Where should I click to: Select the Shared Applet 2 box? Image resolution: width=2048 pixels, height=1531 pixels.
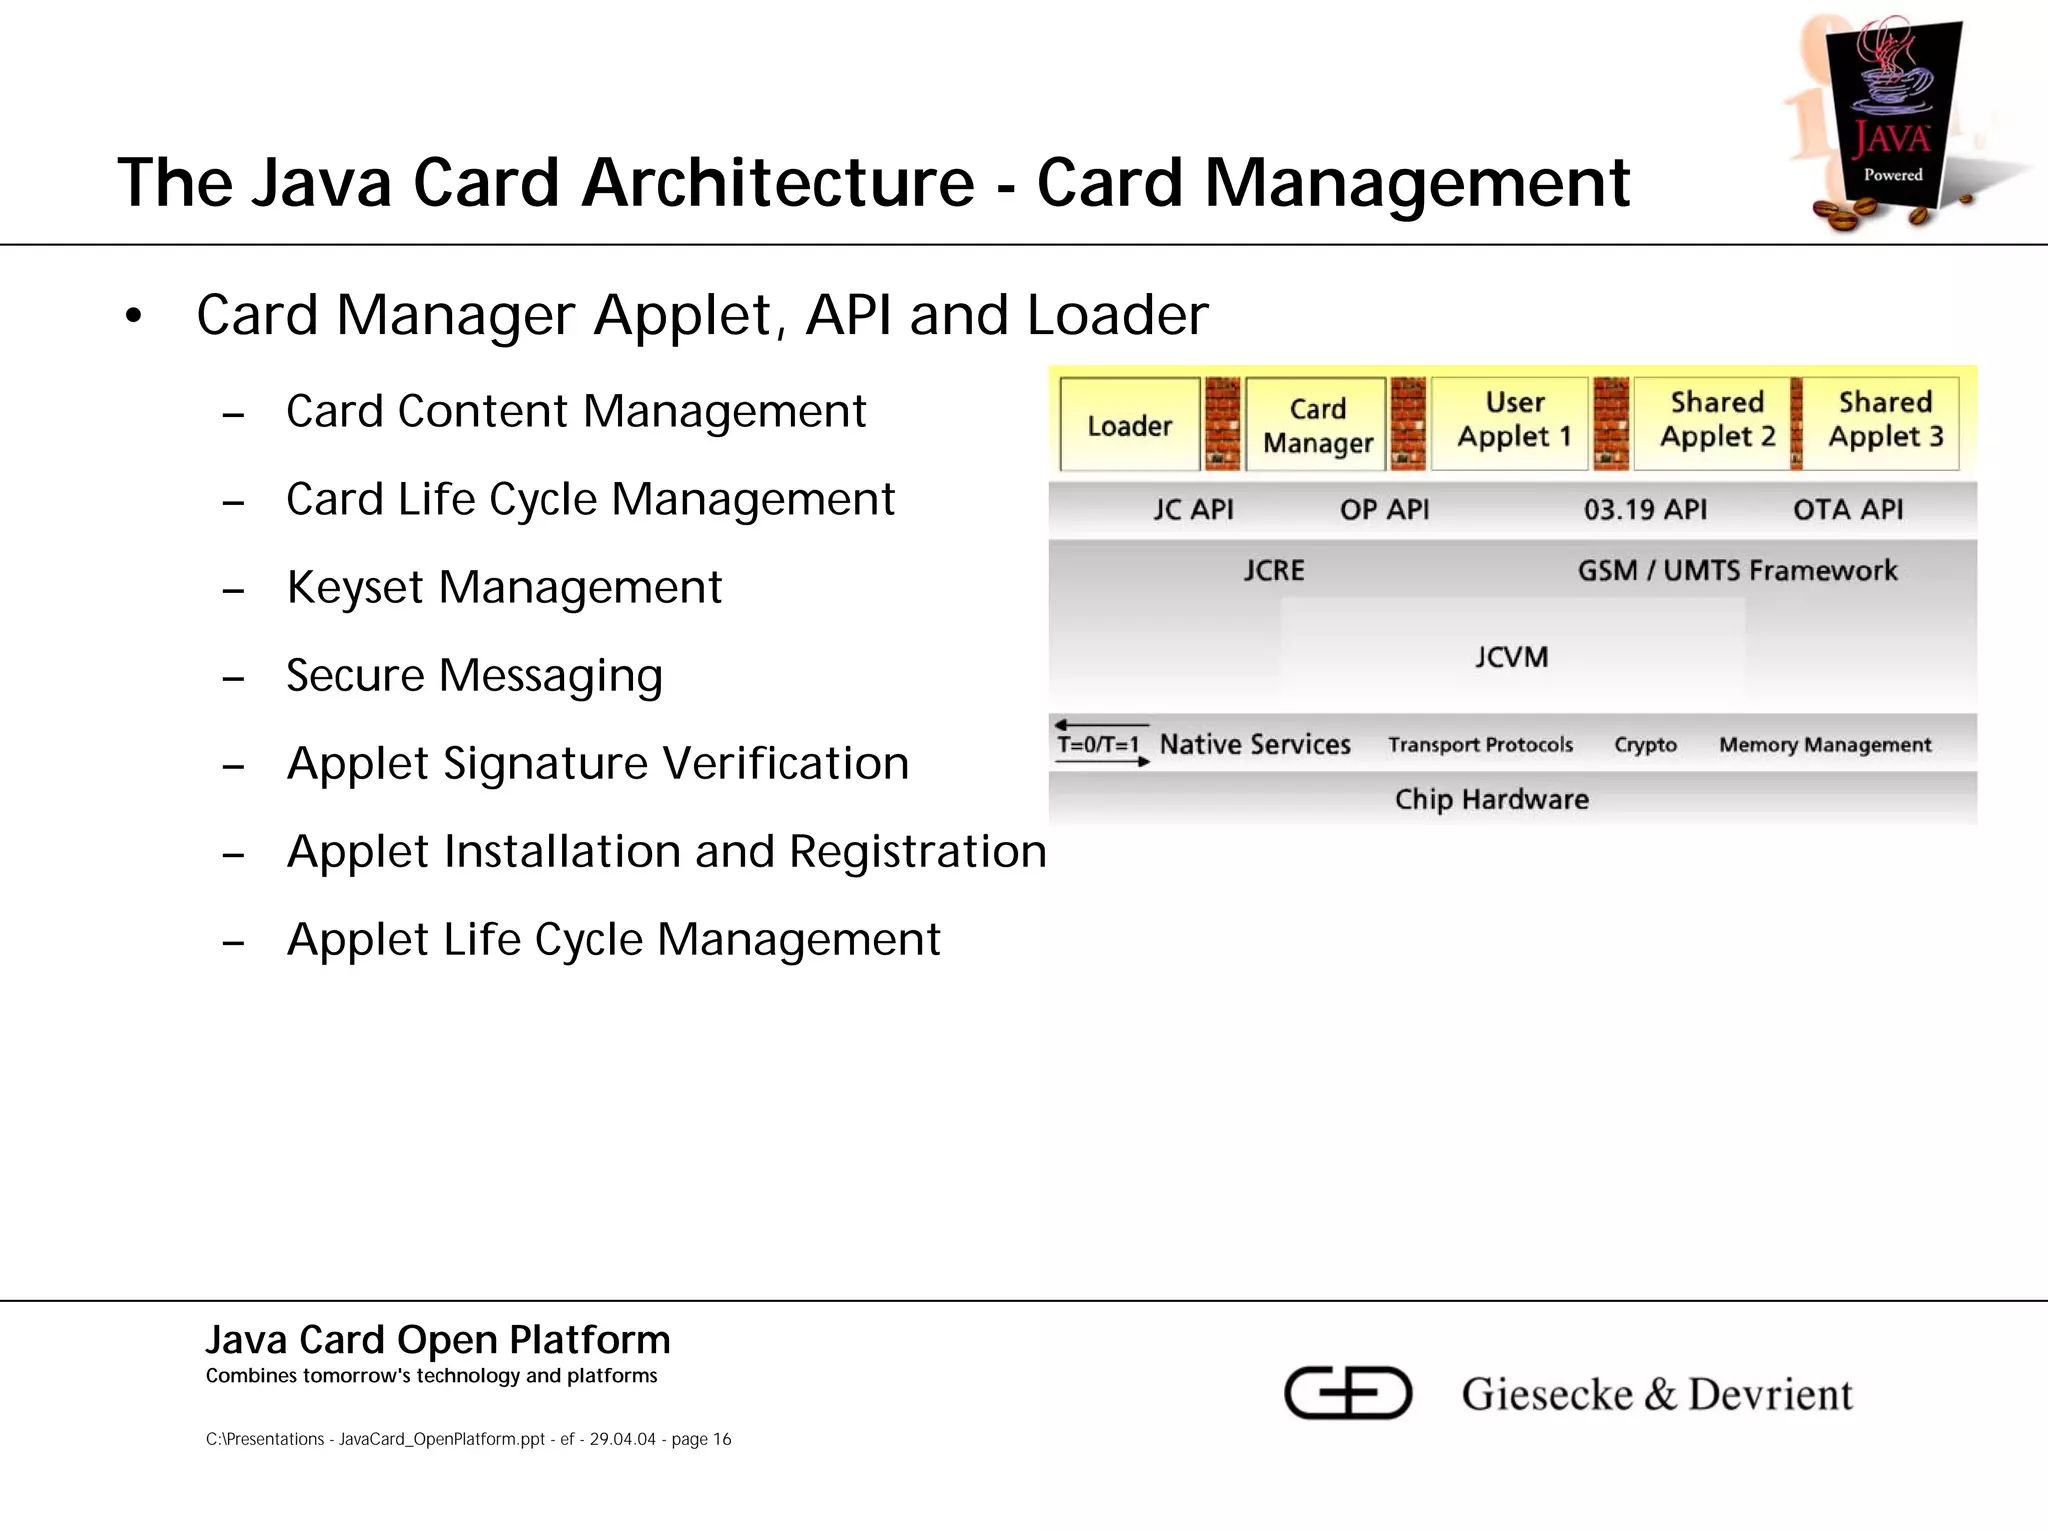pyautogui.click(x=1714, y=422)
